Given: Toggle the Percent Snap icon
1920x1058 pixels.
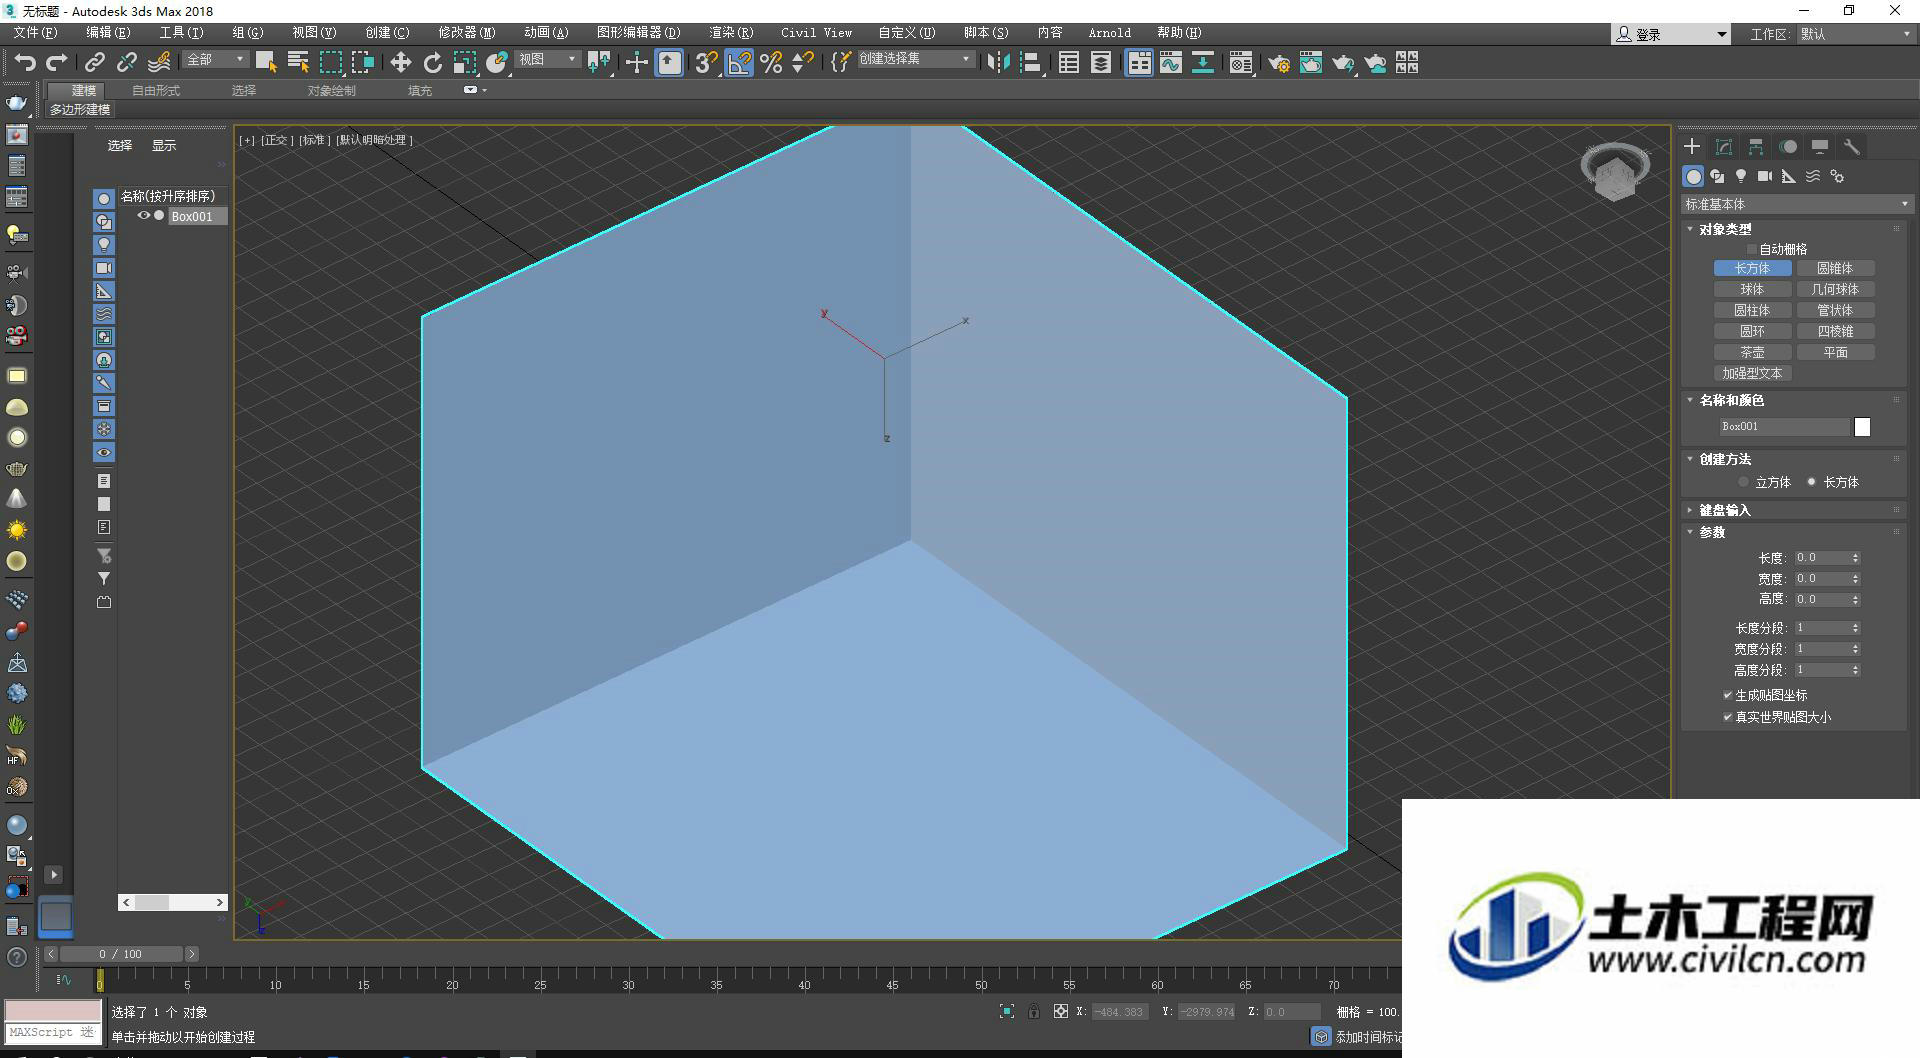Looking at the screenshot, I should point(771,62).
